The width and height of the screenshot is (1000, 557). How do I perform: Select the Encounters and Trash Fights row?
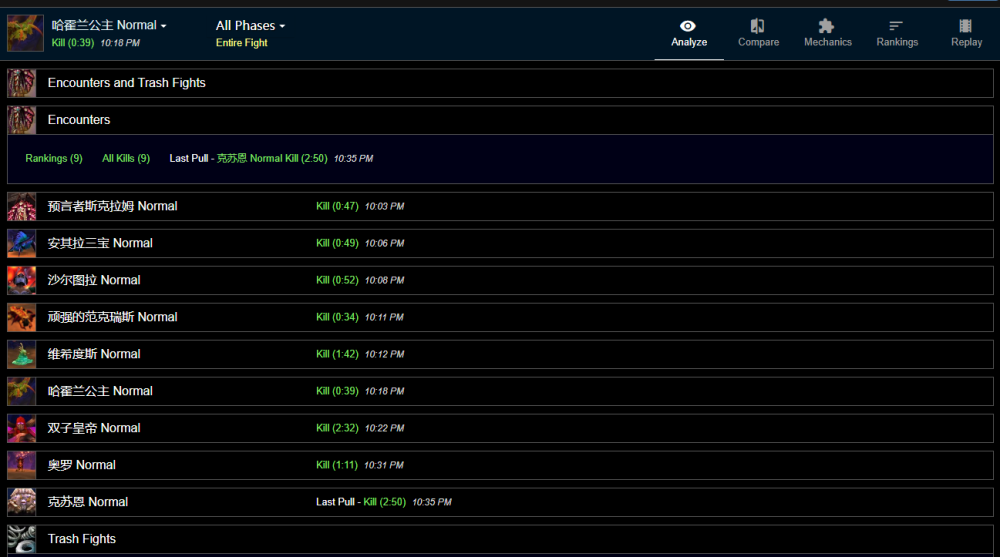click(x=500, y=83)
